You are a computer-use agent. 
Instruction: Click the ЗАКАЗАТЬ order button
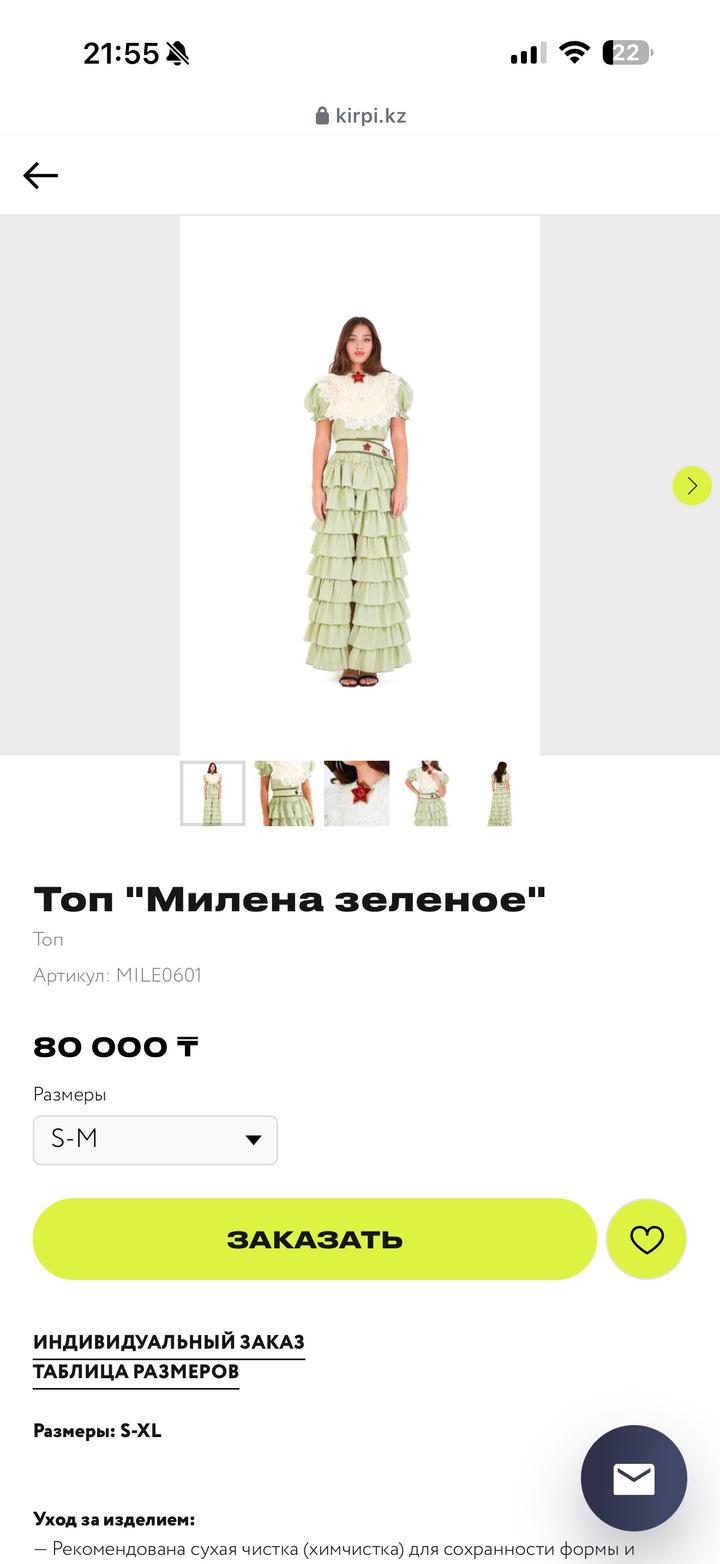(315, 1239)
